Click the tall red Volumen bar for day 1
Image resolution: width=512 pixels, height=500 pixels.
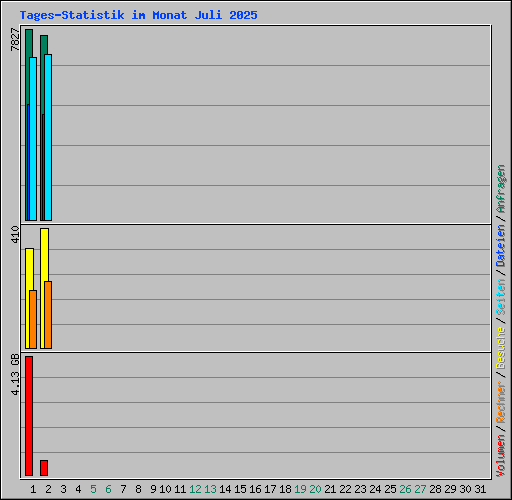click(x=29, y=416)
